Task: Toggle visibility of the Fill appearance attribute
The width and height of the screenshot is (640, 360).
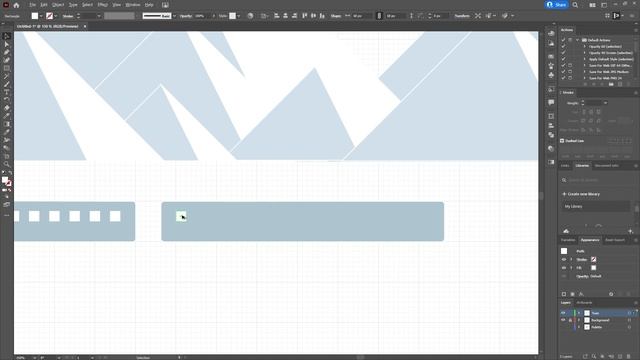Action: click(x=564, y=268)
